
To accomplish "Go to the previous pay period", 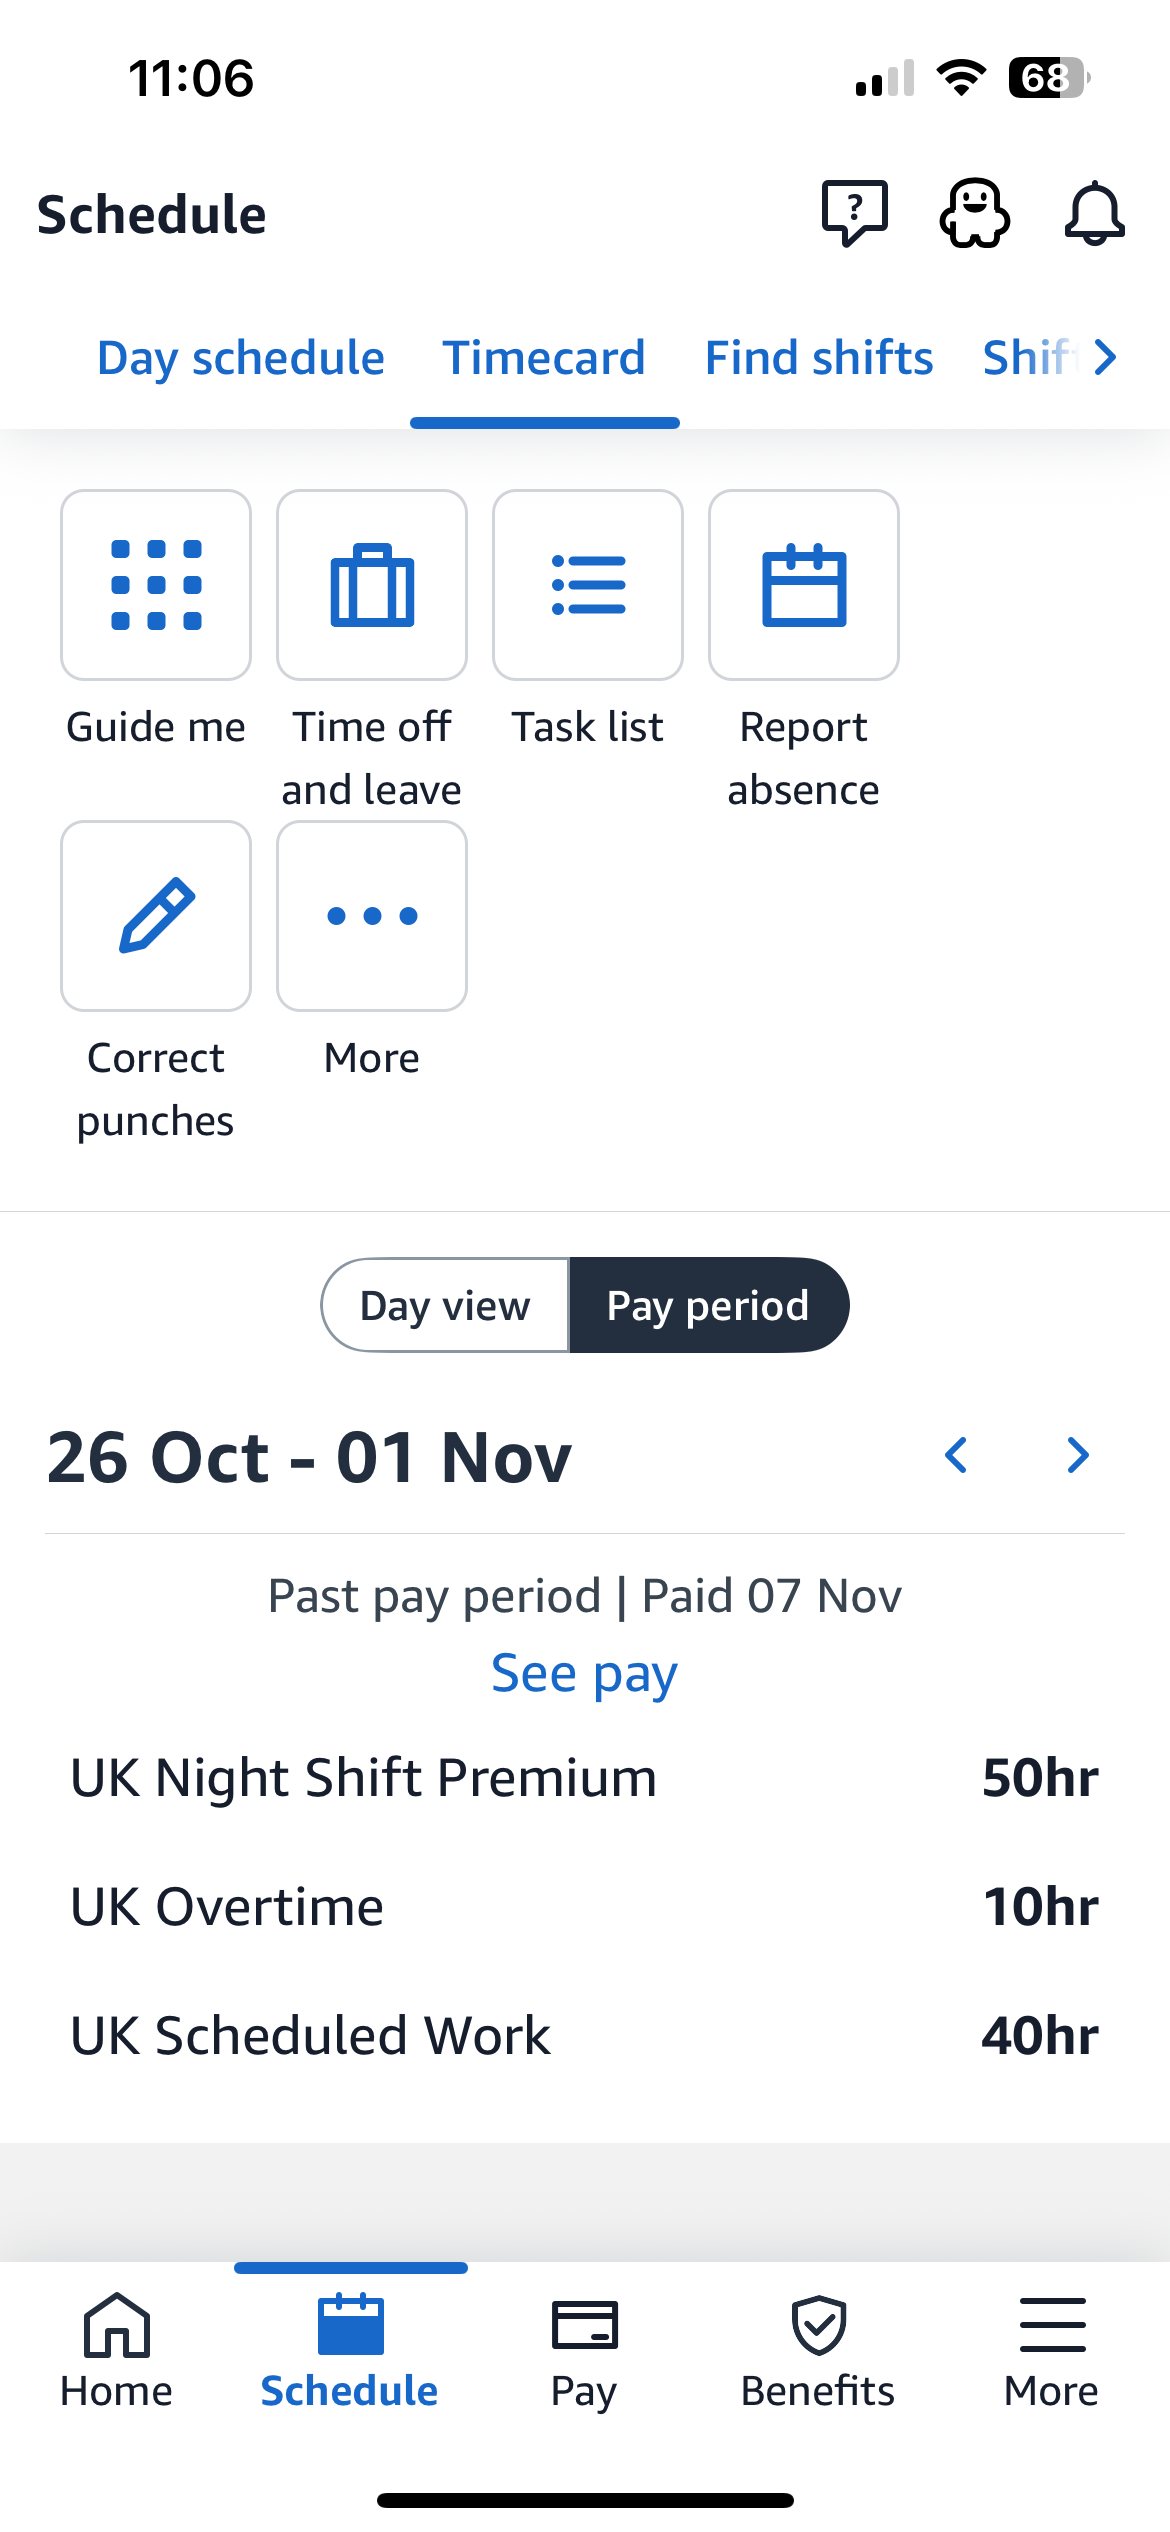I will pos(956,1455).
